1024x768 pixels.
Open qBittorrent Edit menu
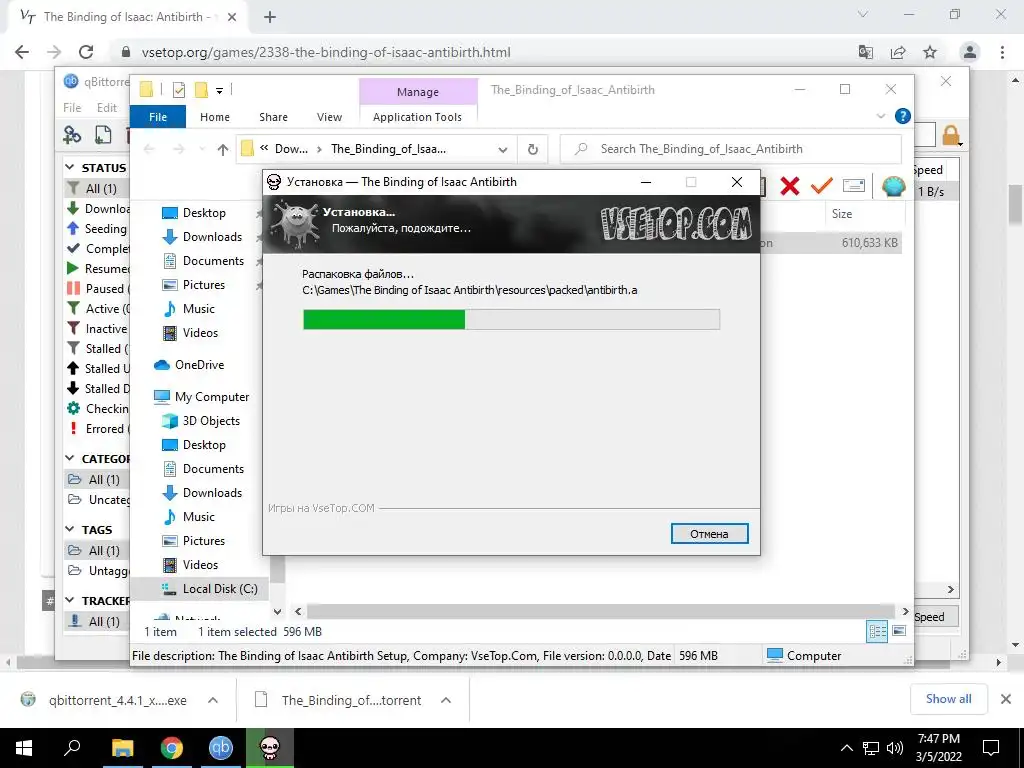pyautogui.click(x=106, y=108)
